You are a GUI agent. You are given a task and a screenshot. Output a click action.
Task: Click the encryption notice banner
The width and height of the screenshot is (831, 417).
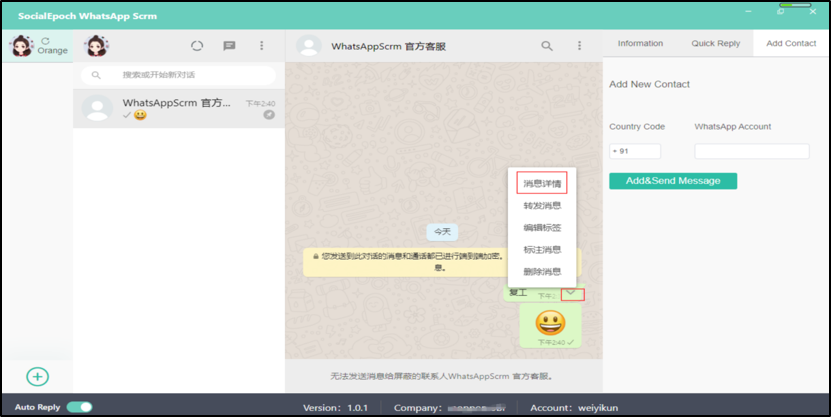pos(442,262)
